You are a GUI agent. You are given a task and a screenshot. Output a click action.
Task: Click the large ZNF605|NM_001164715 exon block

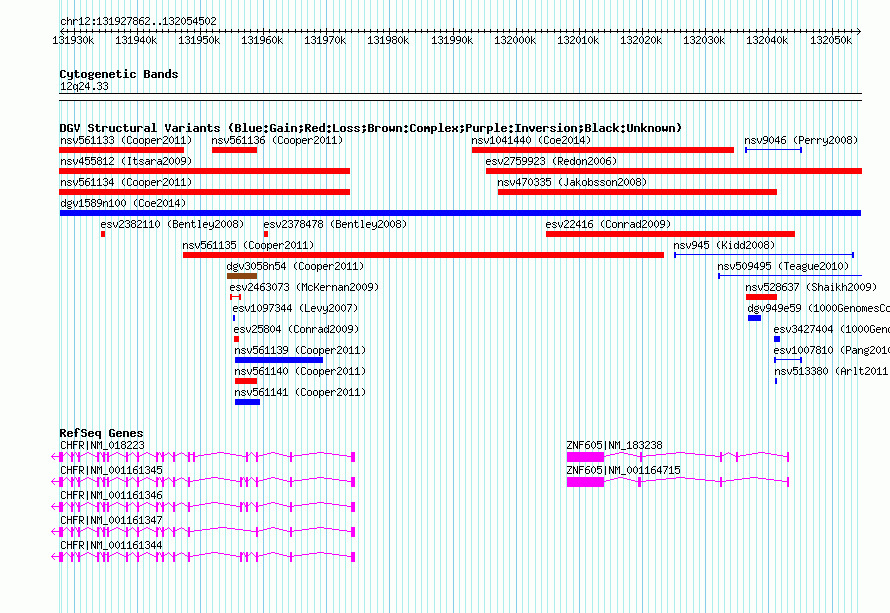coord(585,482)
